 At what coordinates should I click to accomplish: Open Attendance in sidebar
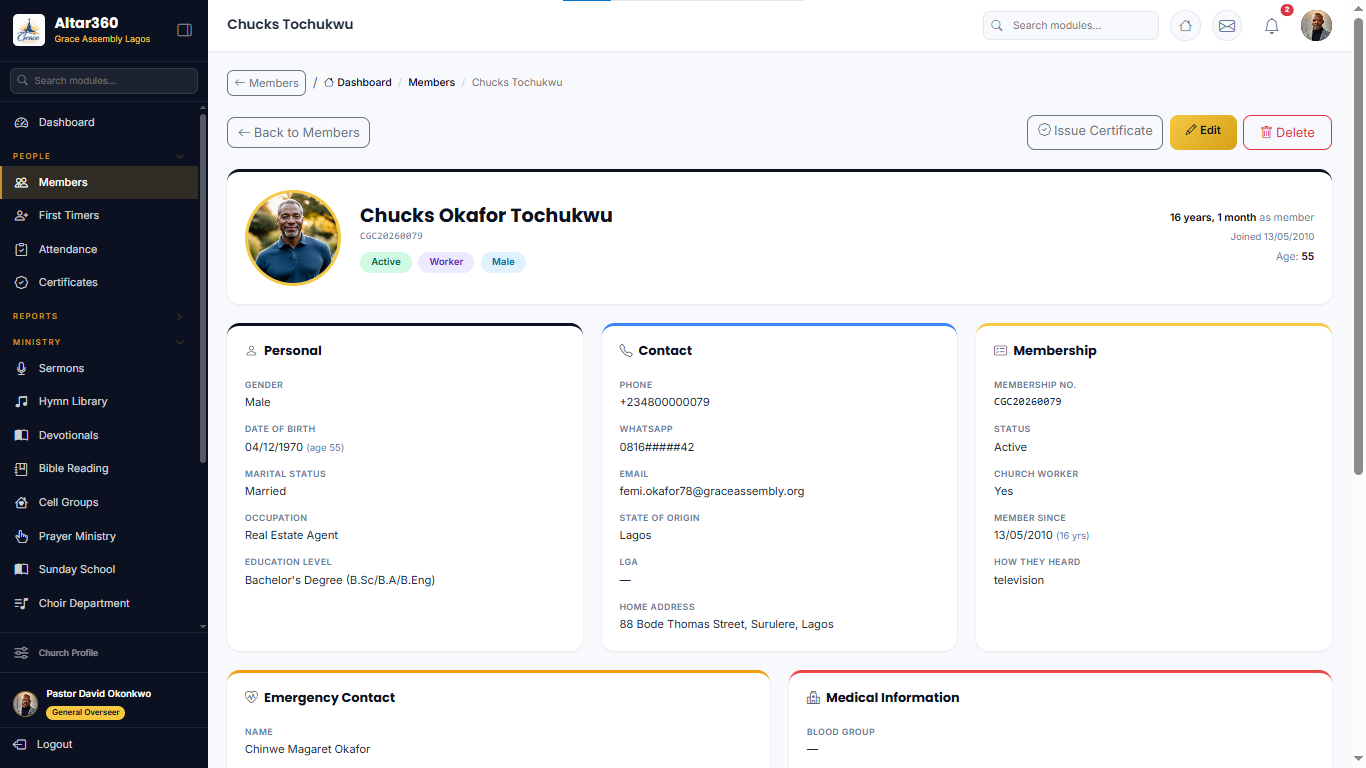click(x=100, y=249)
